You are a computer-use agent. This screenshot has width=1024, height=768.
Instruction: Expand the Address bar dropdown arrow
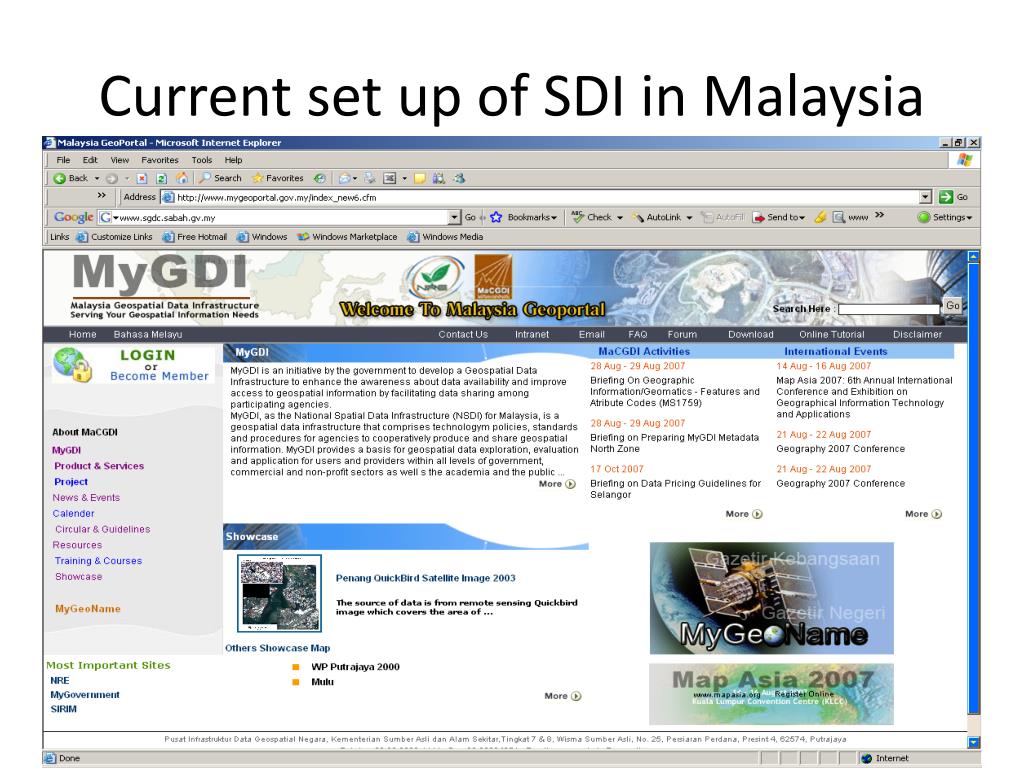click(925, 197)
